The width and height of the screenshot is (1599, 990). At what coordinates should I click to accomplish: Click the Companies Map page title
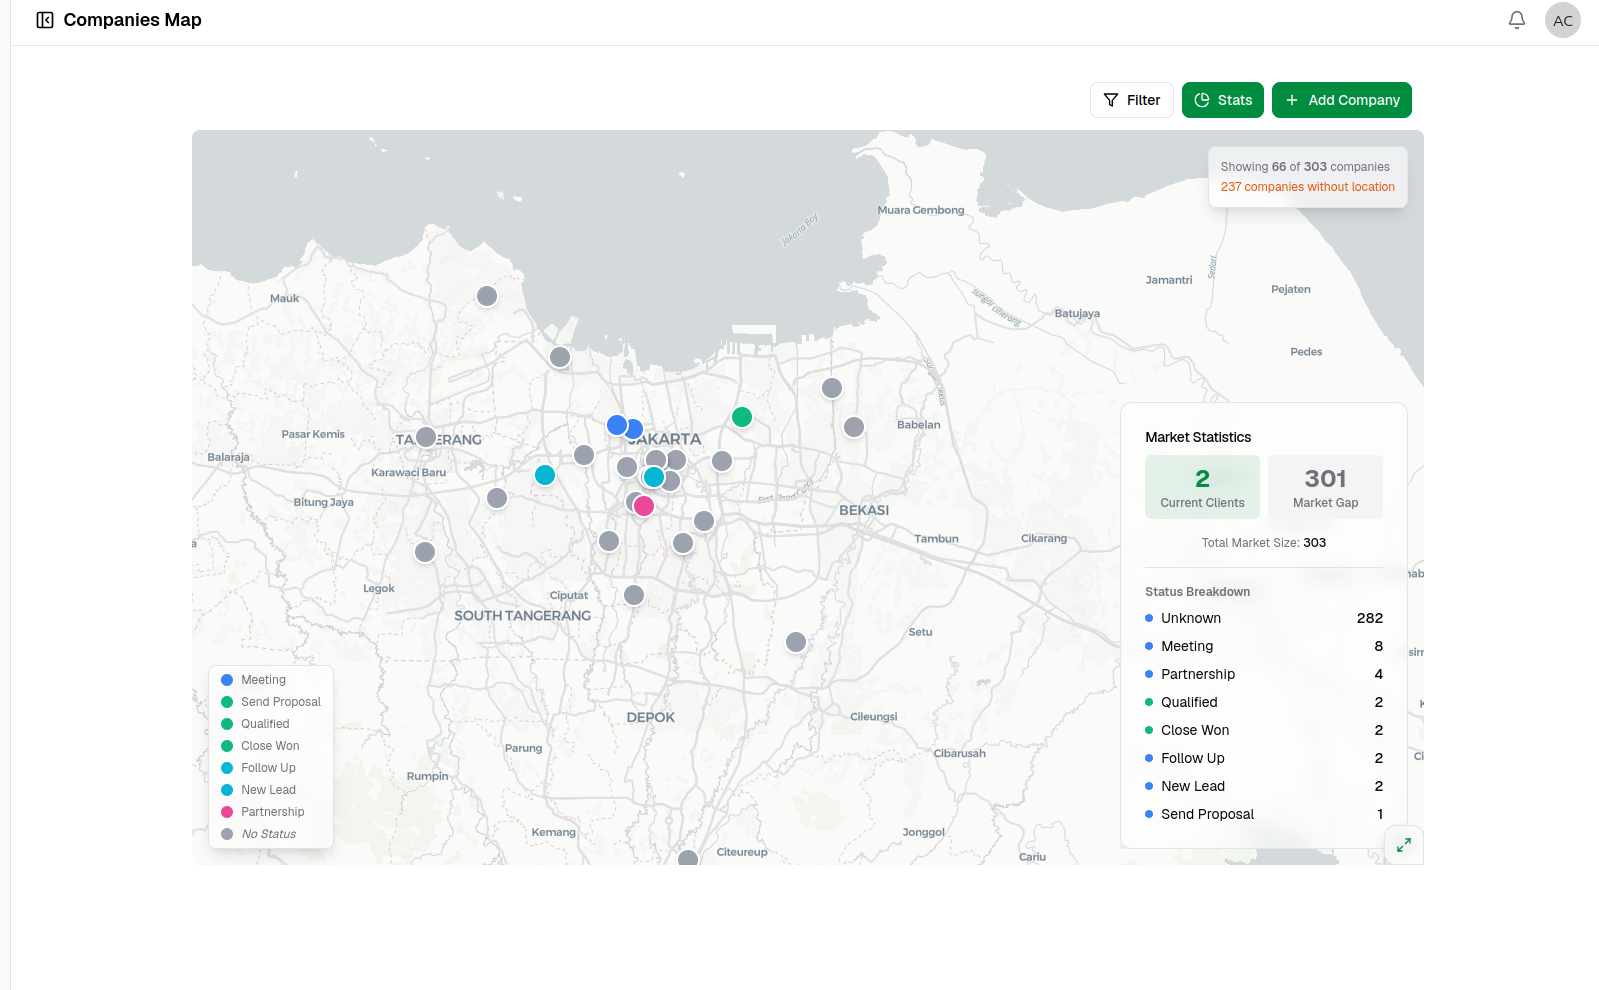132,20
